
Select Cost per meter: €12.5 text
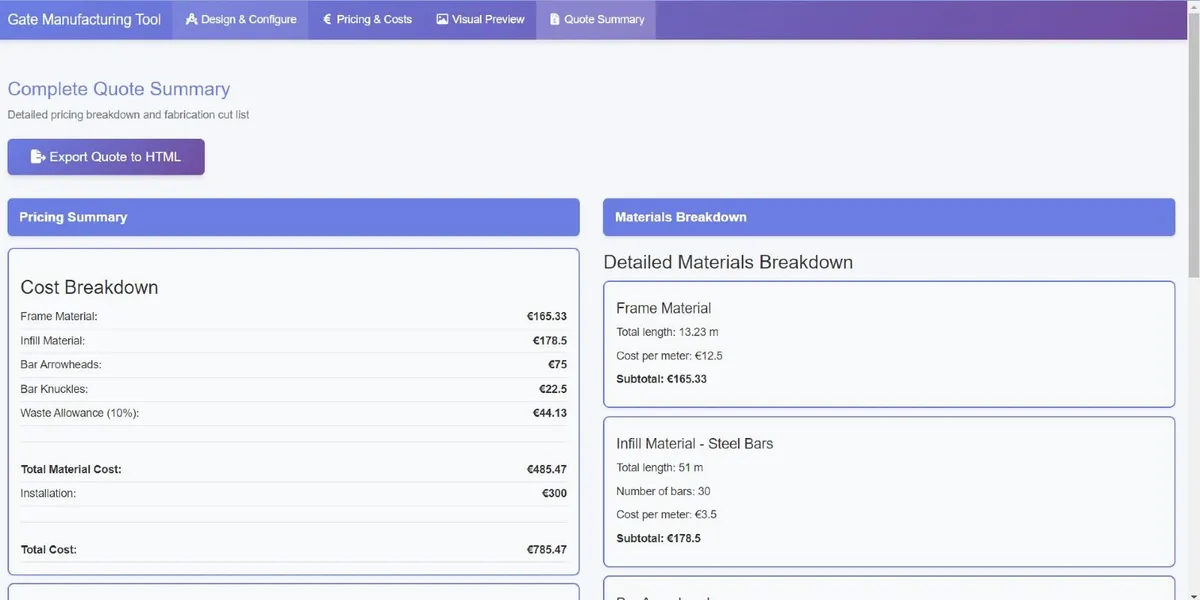pos(669,356)
